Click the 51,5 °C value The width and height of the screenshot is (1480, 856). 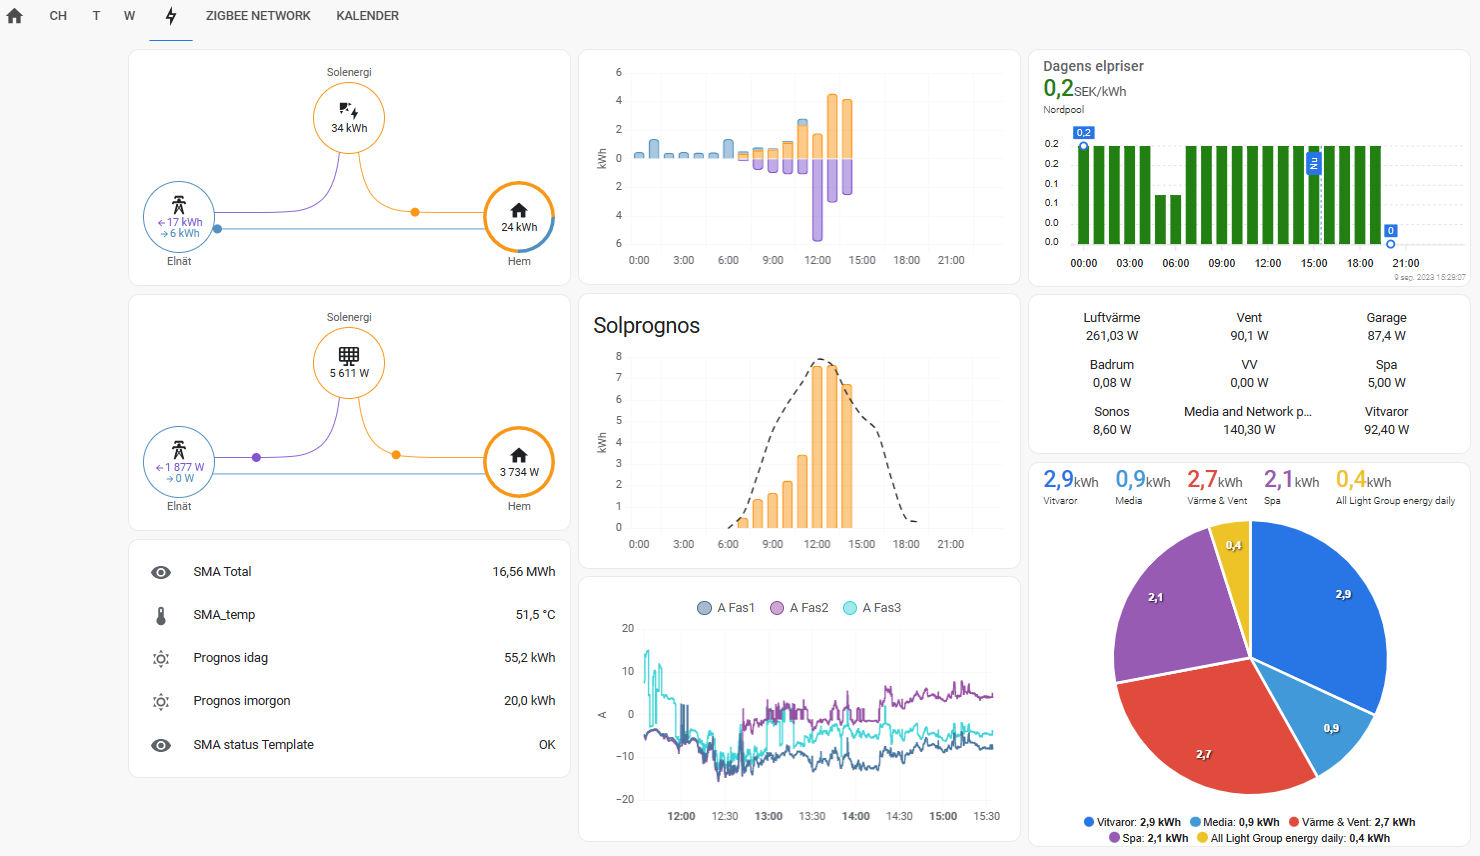point(535,615)
